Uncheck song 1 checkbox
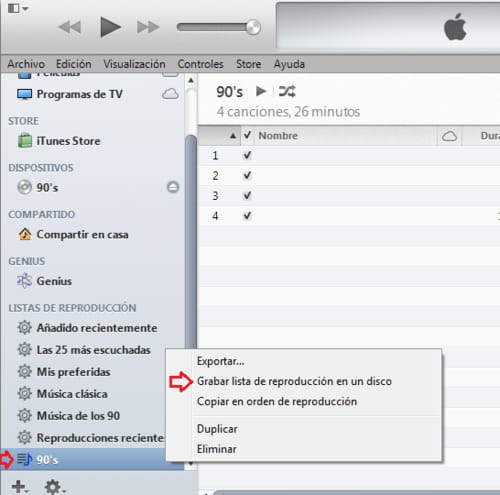The image size is (500, 495). [247, 155]
